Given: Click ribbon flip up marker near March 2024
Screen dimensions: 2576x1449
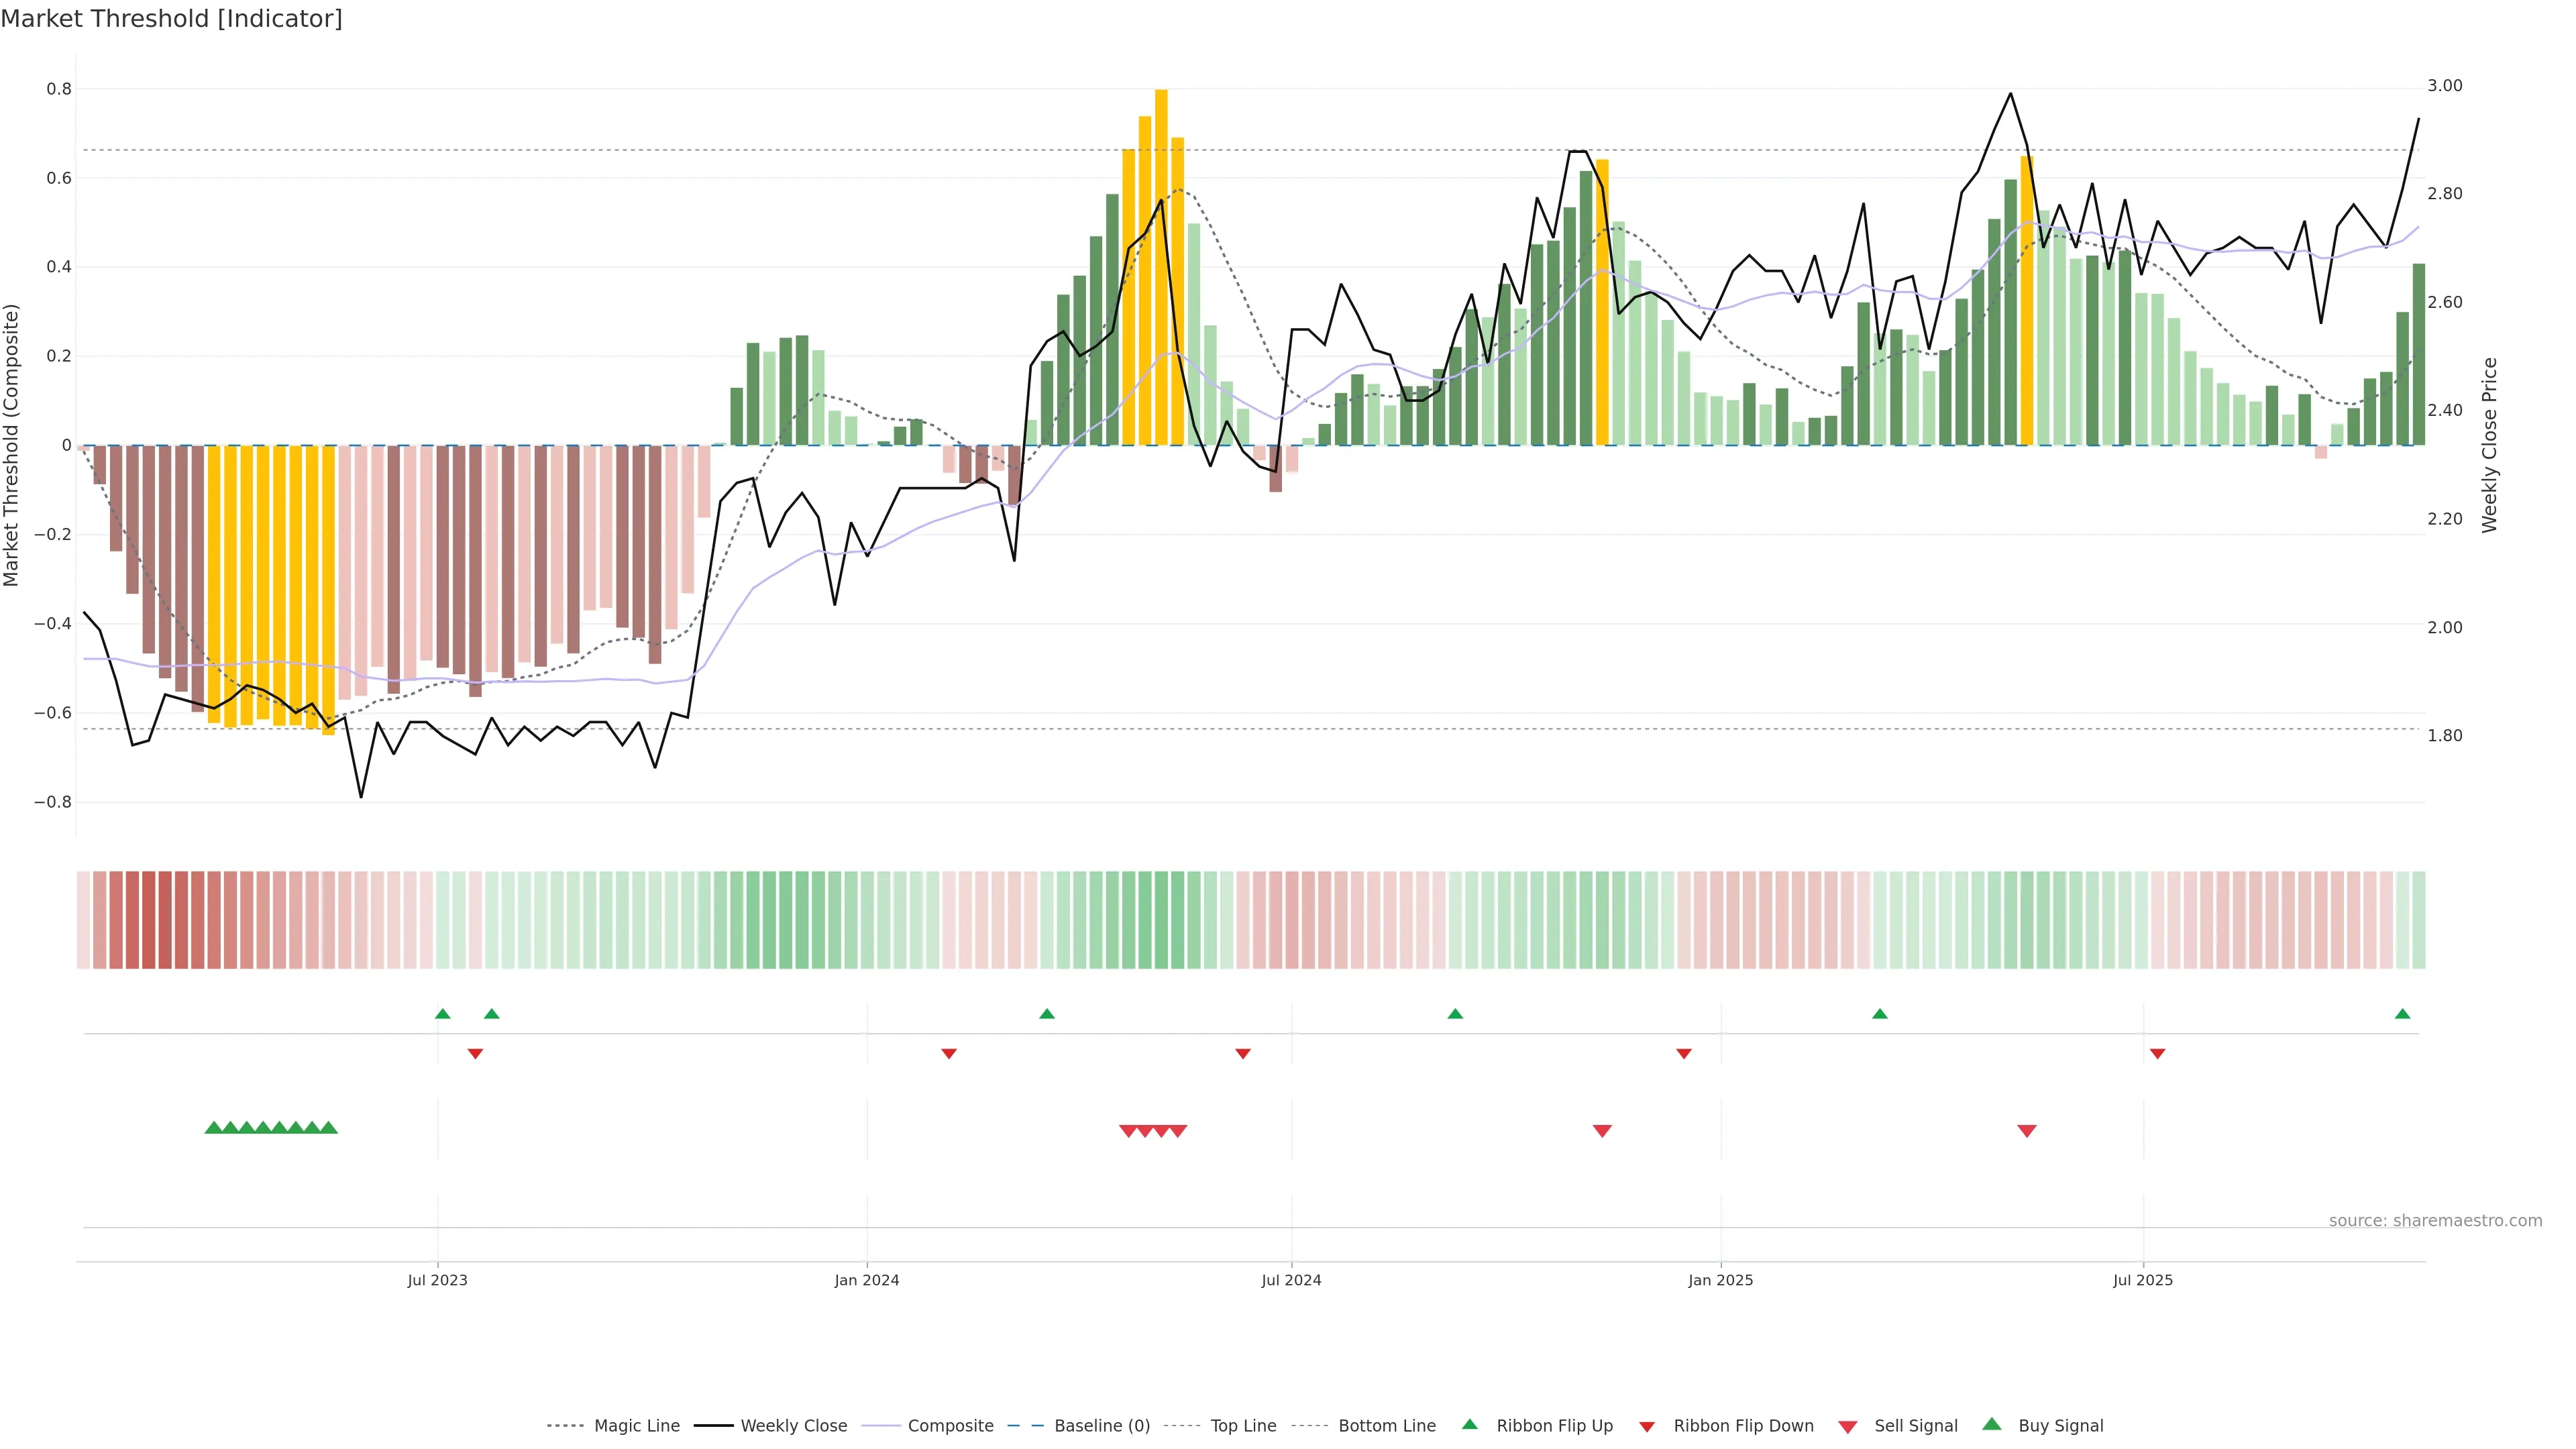Looking at the screenshot, I should [1047, 1014].
